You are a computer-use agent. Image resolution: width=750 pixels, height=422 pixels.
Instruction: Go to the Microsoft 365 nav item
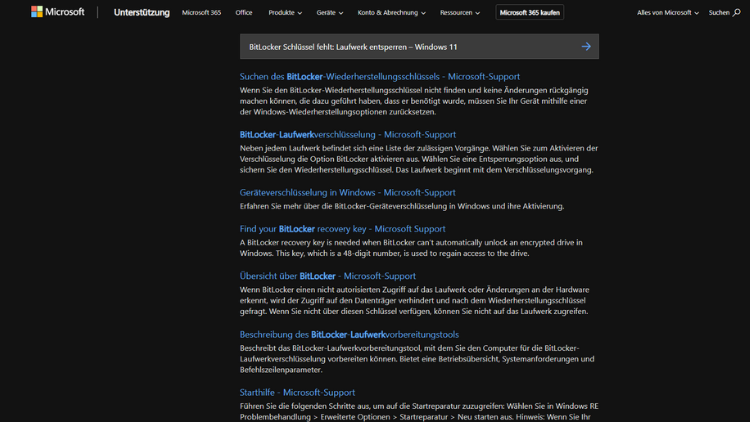point(201,13)
